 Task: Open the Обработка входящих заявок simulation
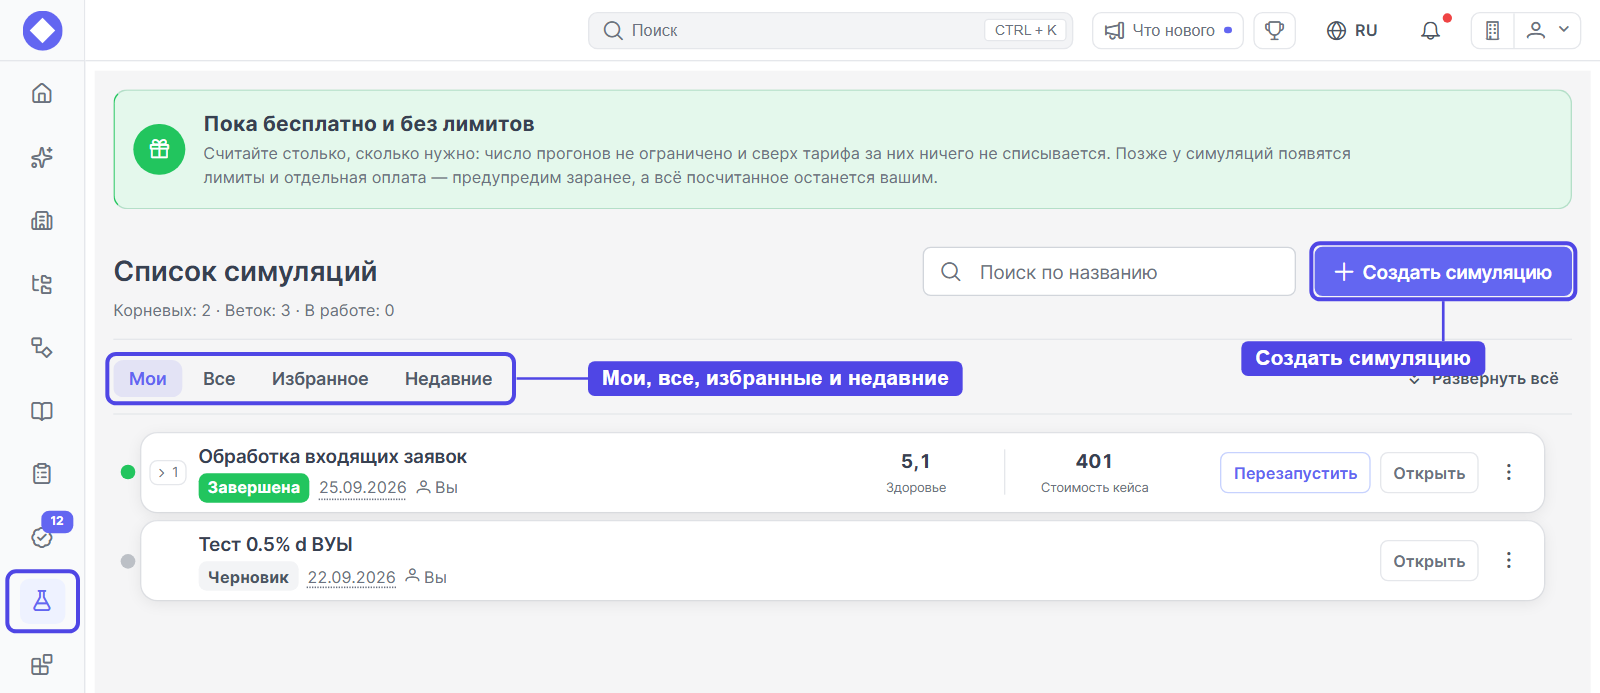1429,473
